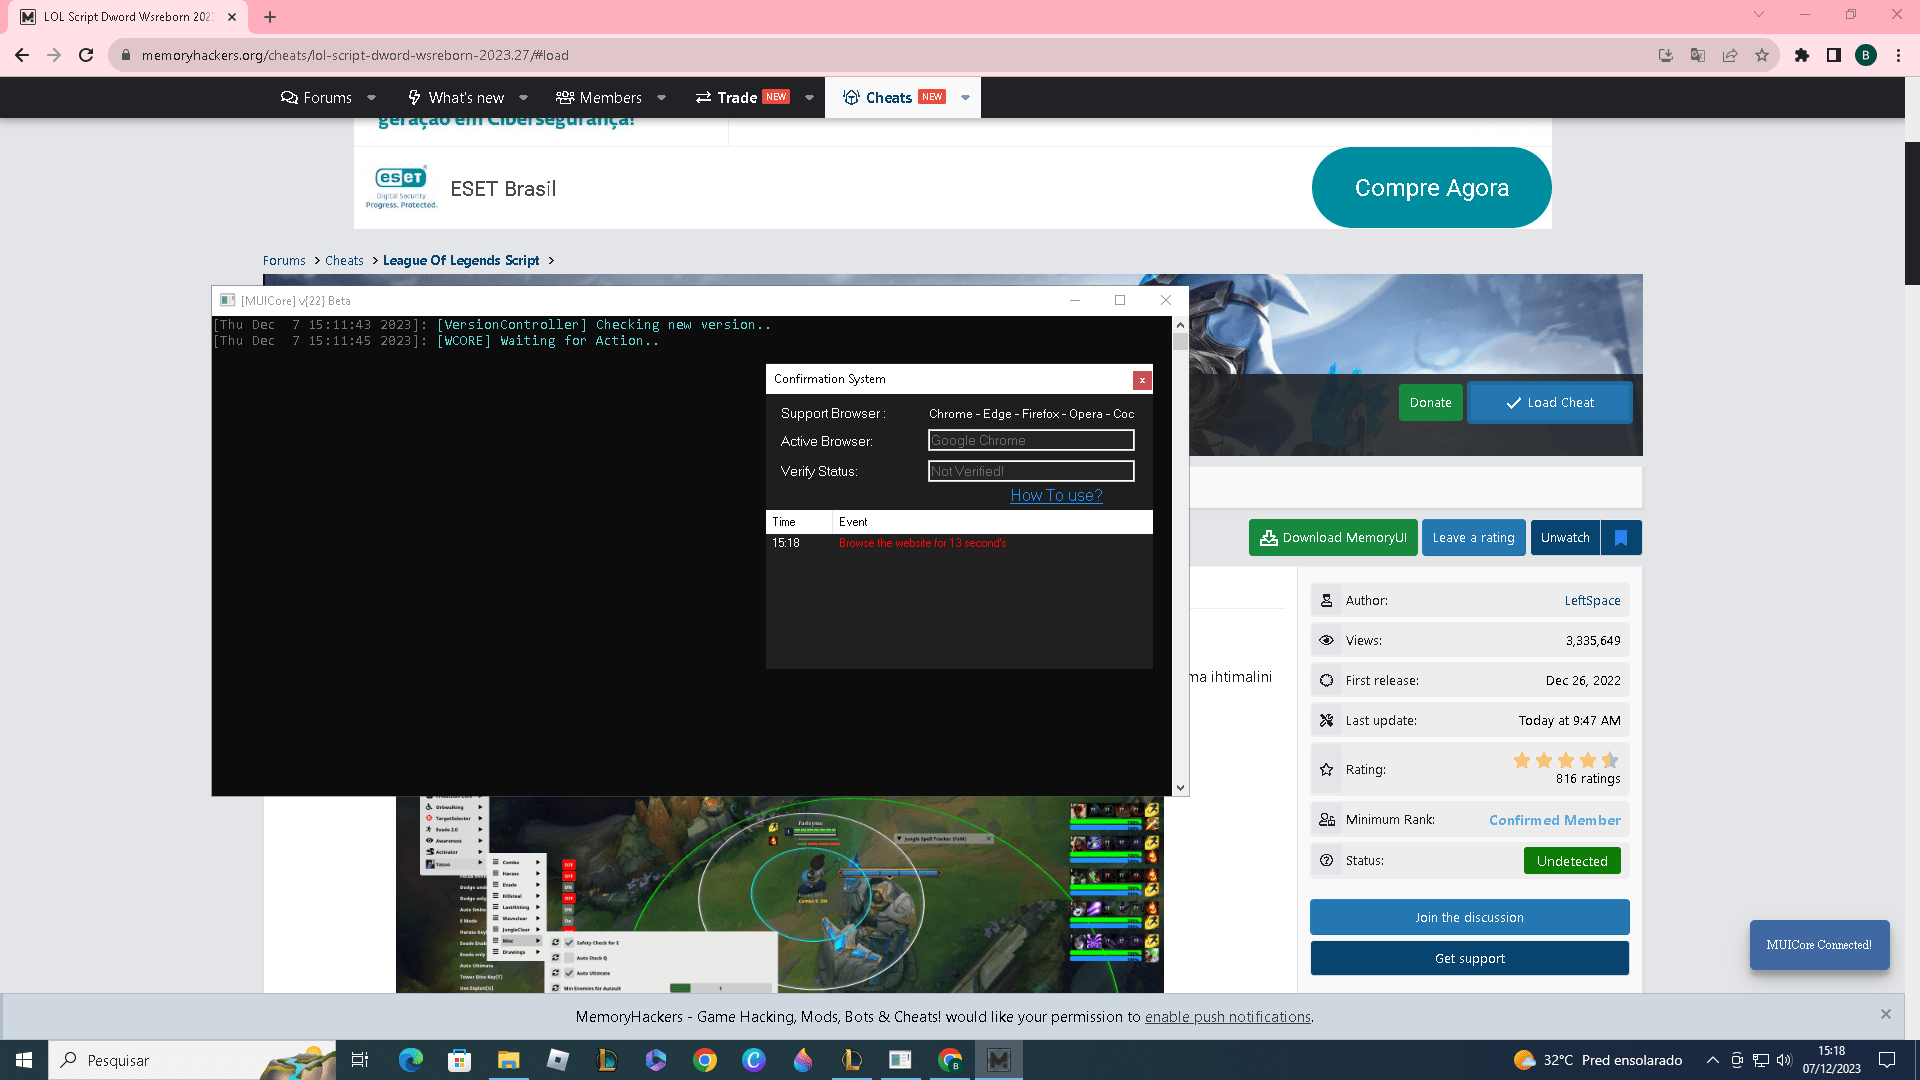Open the Forums menu item
This screenshot has width=1920, height=1080.
coord(316,97)
